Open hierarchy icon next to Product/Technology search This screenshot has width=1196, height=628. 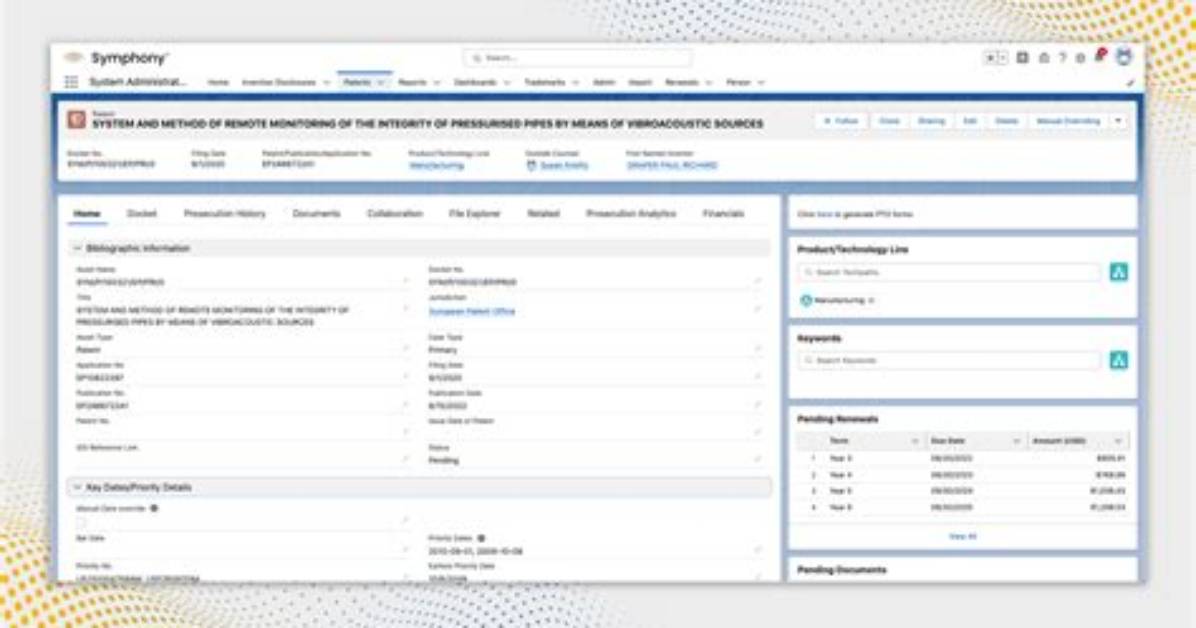click(1118, 272)
